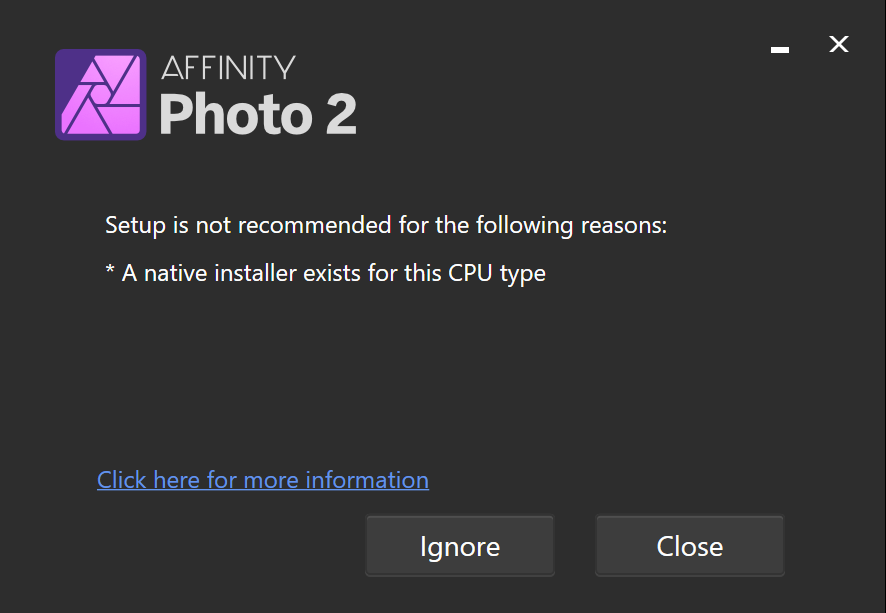Click the 'AFFINITY' branding text
886x613 pixels.
pos(227,67)
